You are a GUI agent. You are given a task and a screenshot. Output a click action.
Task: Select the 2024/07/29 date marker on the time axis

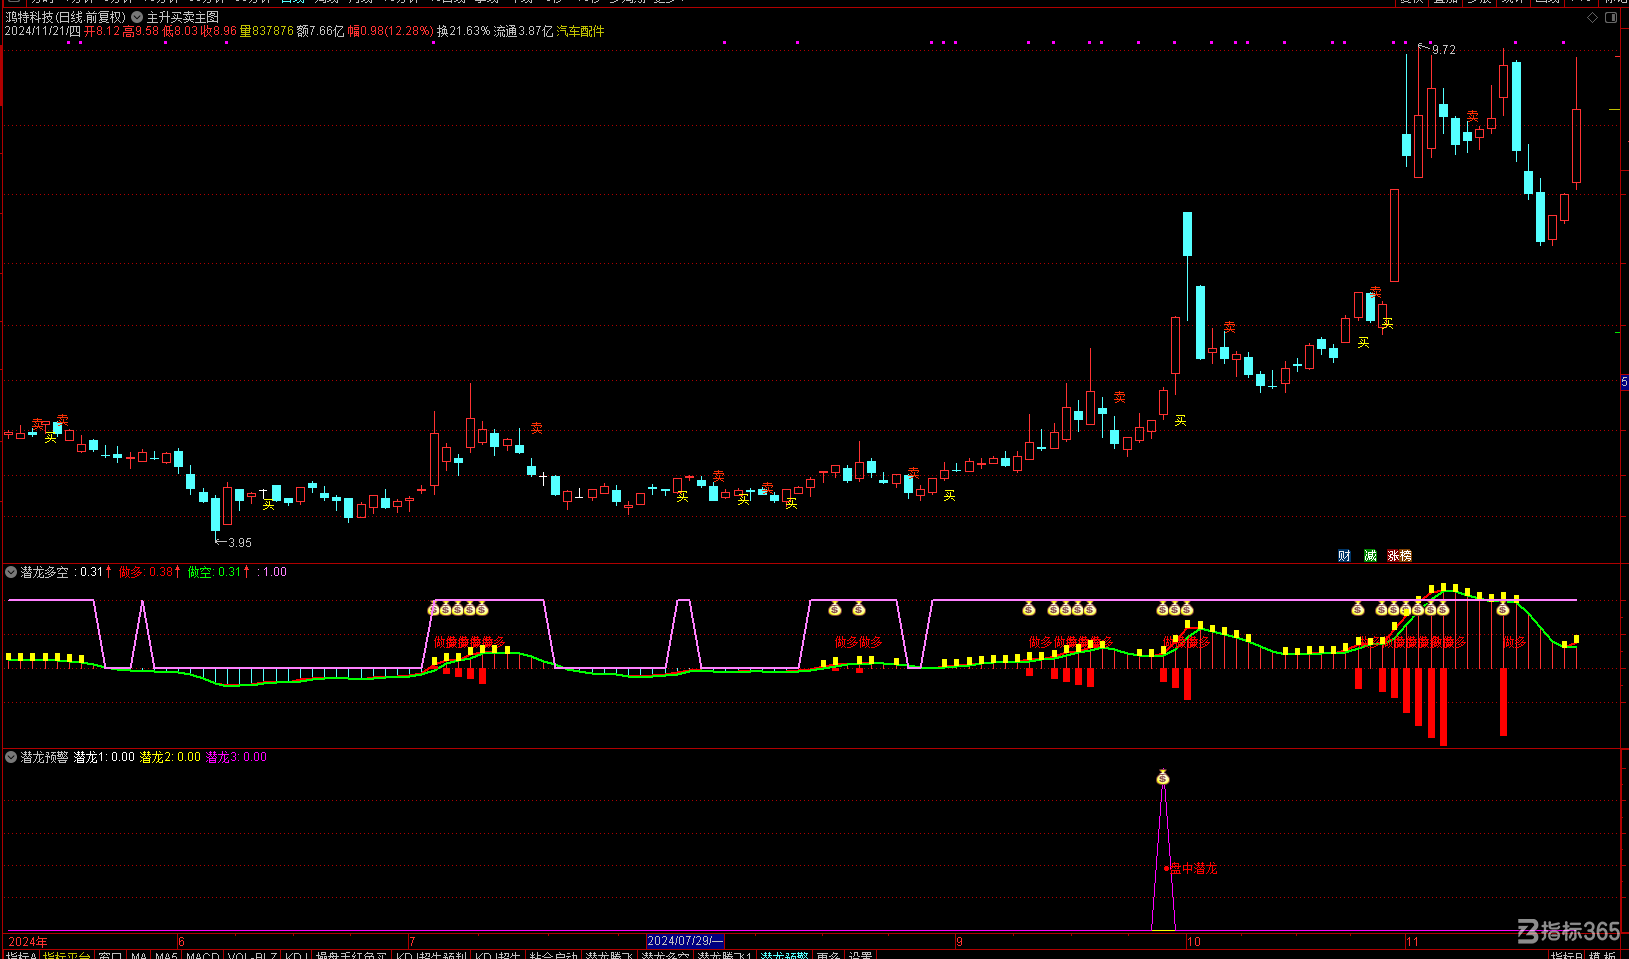[x=685, y=941]
